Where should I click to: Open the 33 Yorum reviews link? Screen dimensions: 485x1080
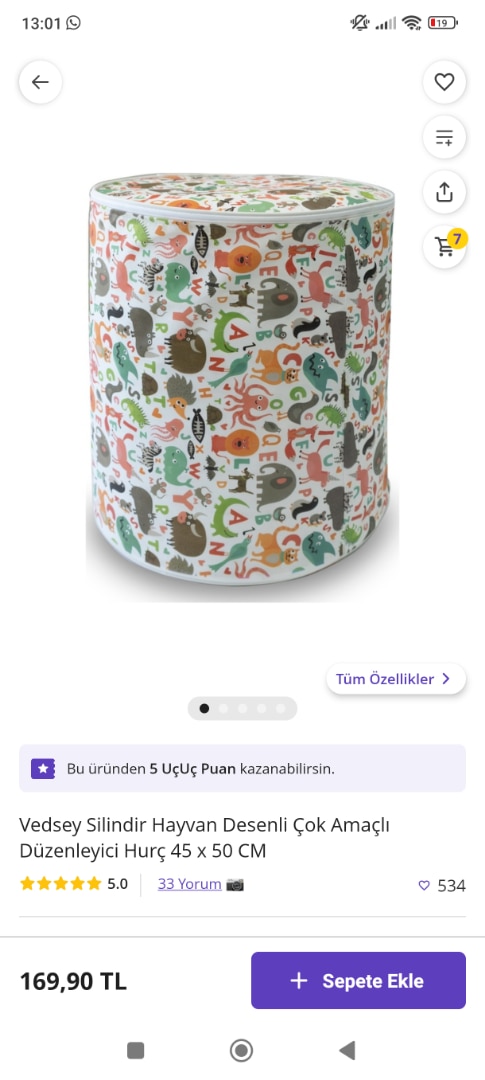[189, 884]
